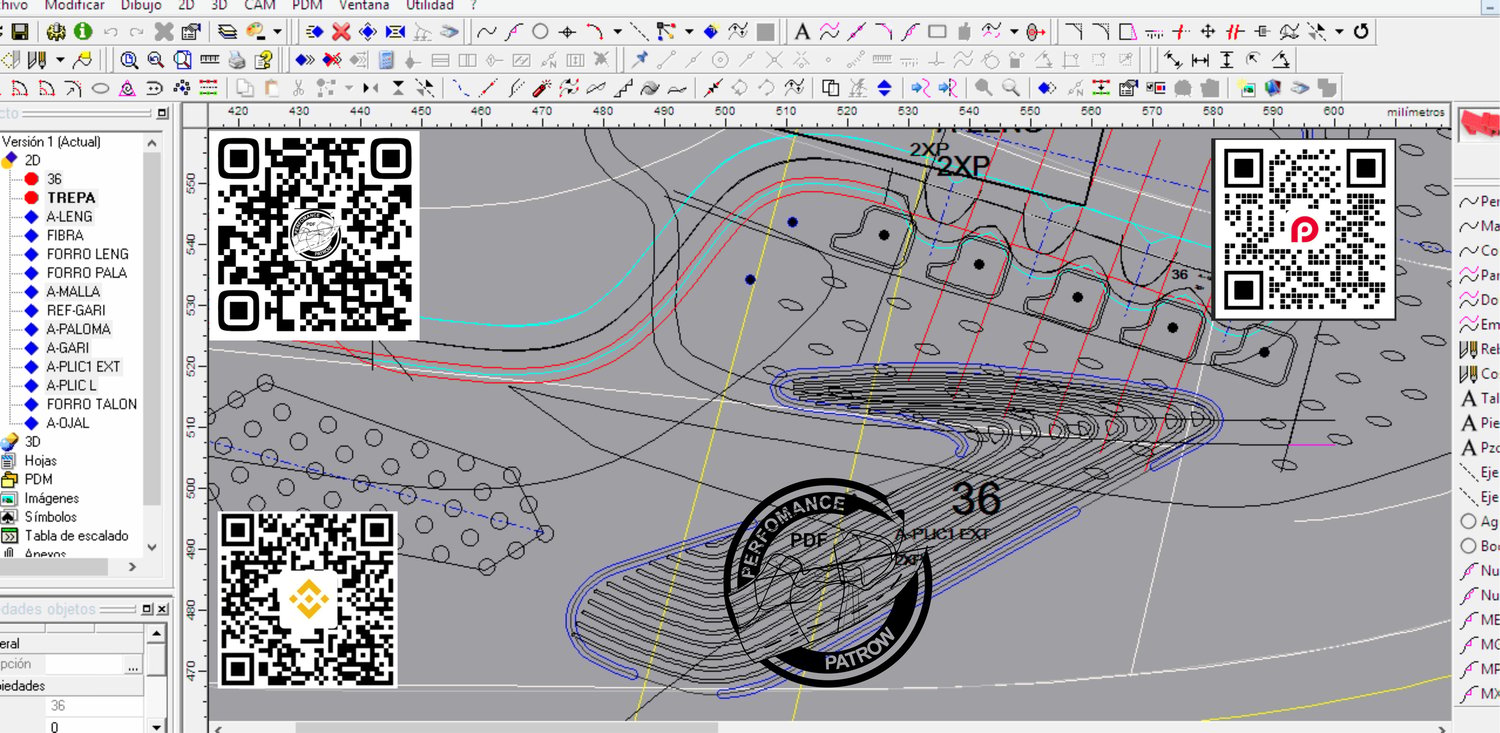This screenshot has height=733, width=1500.
Task: Click the pink spiral triangle tool
Action: (127, 88)
